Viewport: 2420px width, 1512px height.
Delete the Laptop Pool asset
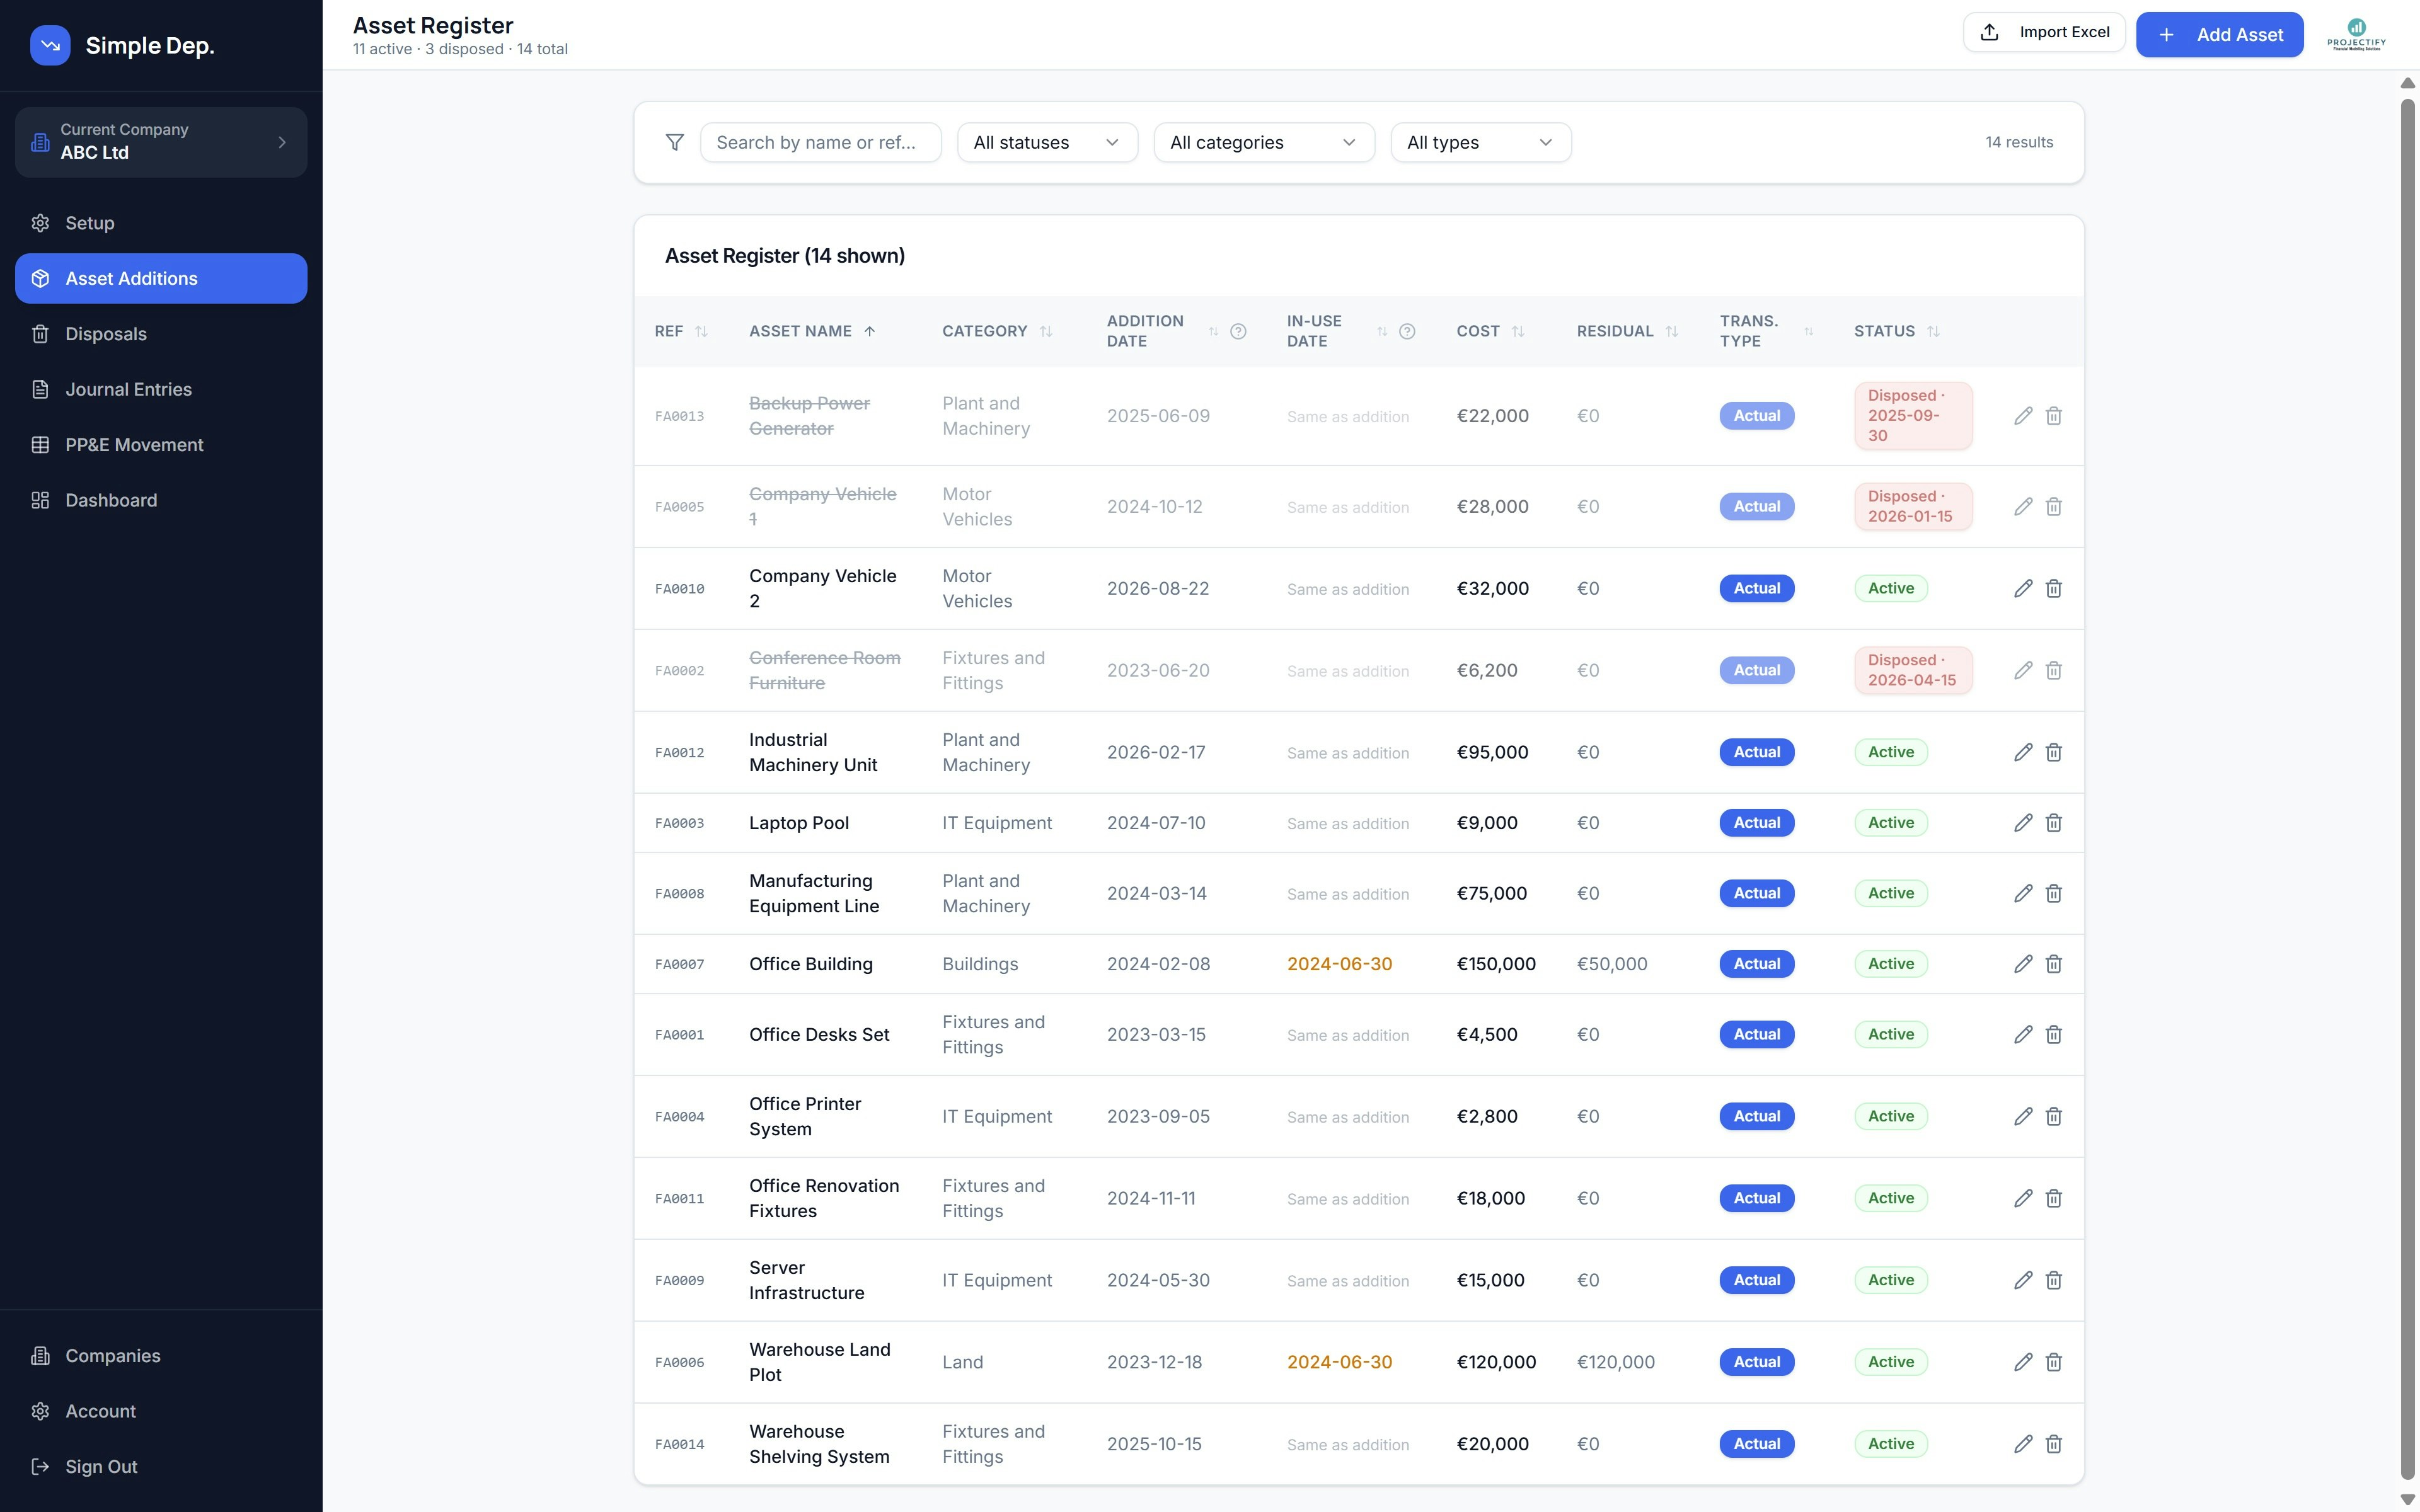coord(2053,823)
